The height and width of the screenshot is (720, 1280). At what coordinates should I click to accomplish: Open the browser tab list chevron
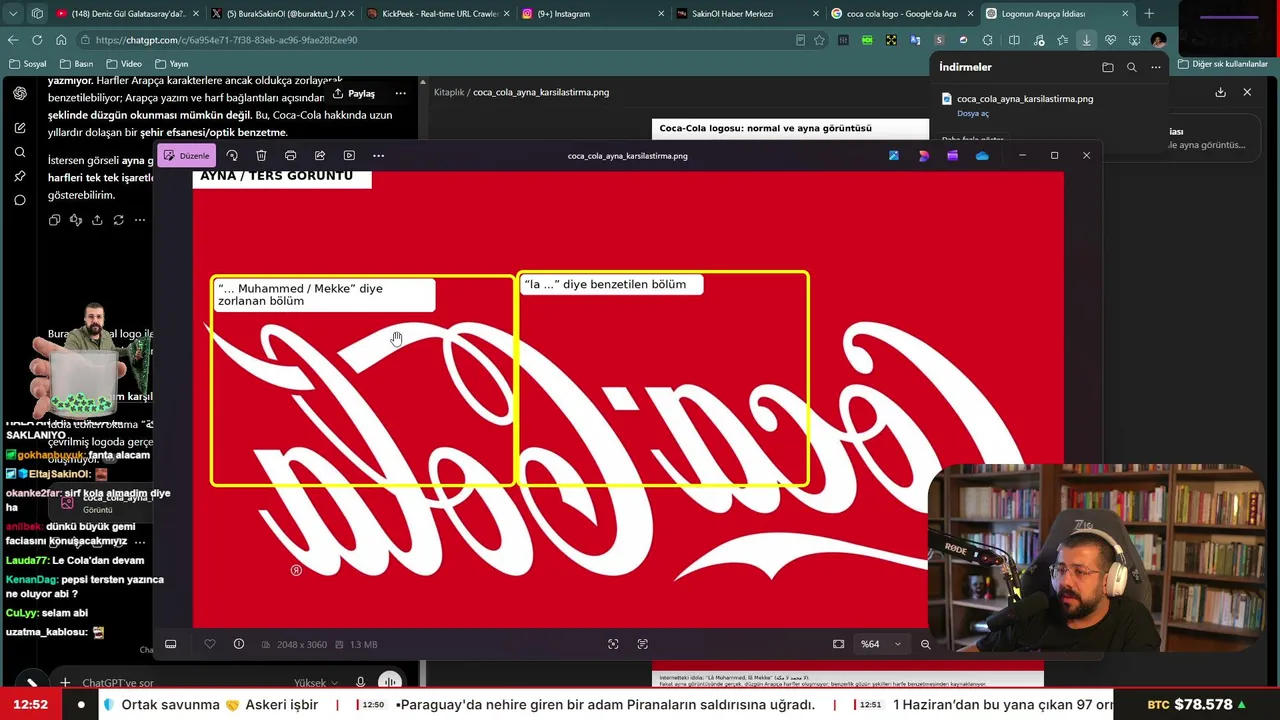(x=13, y=14)
